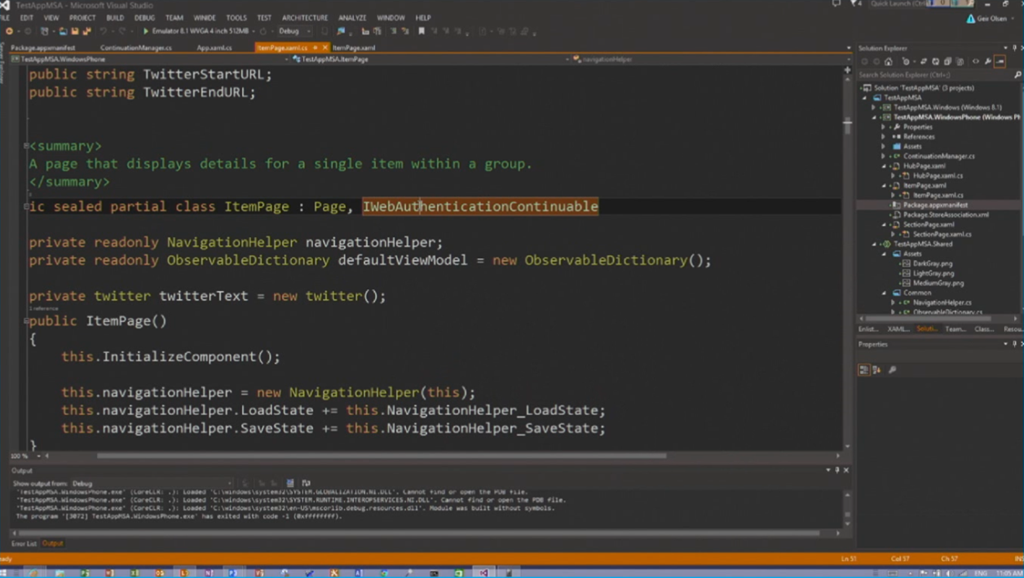Viewport: 1024px width, 578px height.
Task: Click the Properties wrench icon in Solution Explorer
Action: (x=988, y=61)
